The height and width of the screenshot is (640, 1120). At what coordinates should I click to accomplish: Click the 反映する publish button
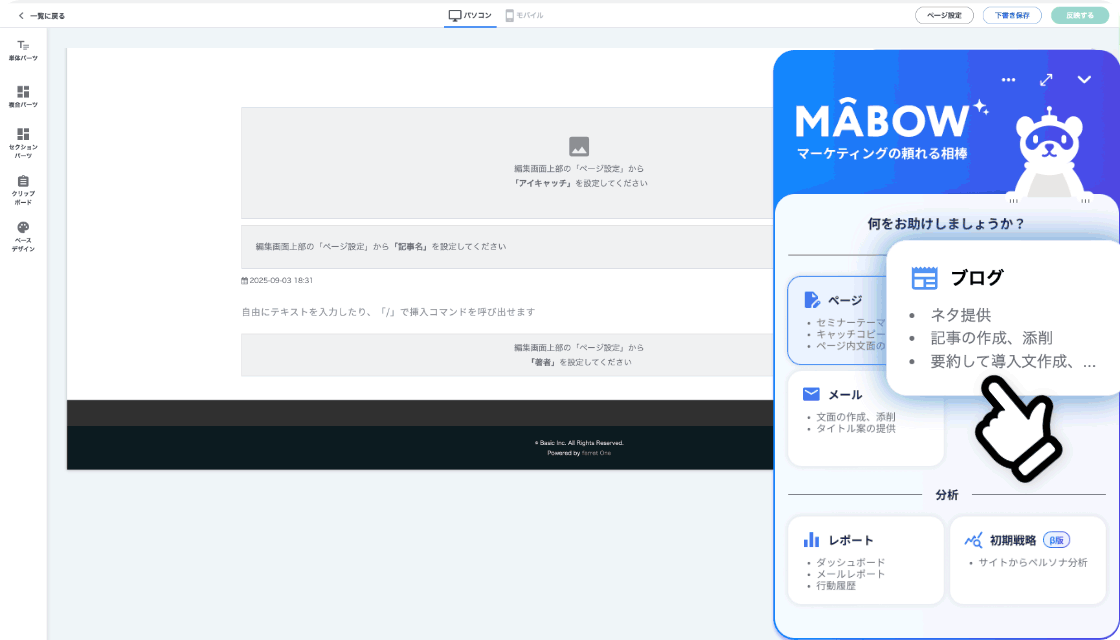pos(1079,15)
